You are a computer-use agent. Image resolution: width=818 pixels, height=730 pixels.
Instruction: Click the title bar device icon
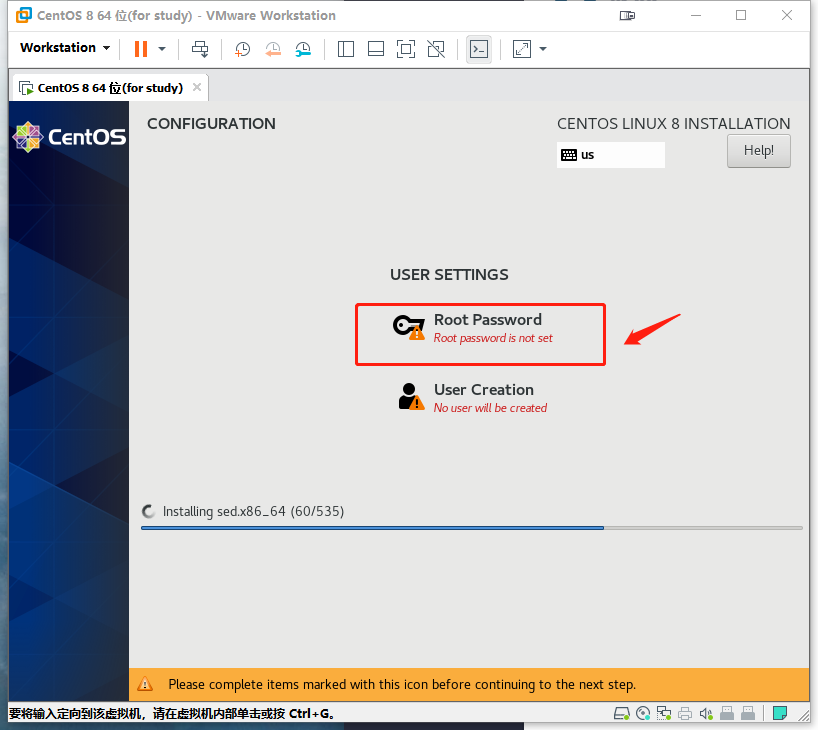pyautogui.click(x=627, y=16)
